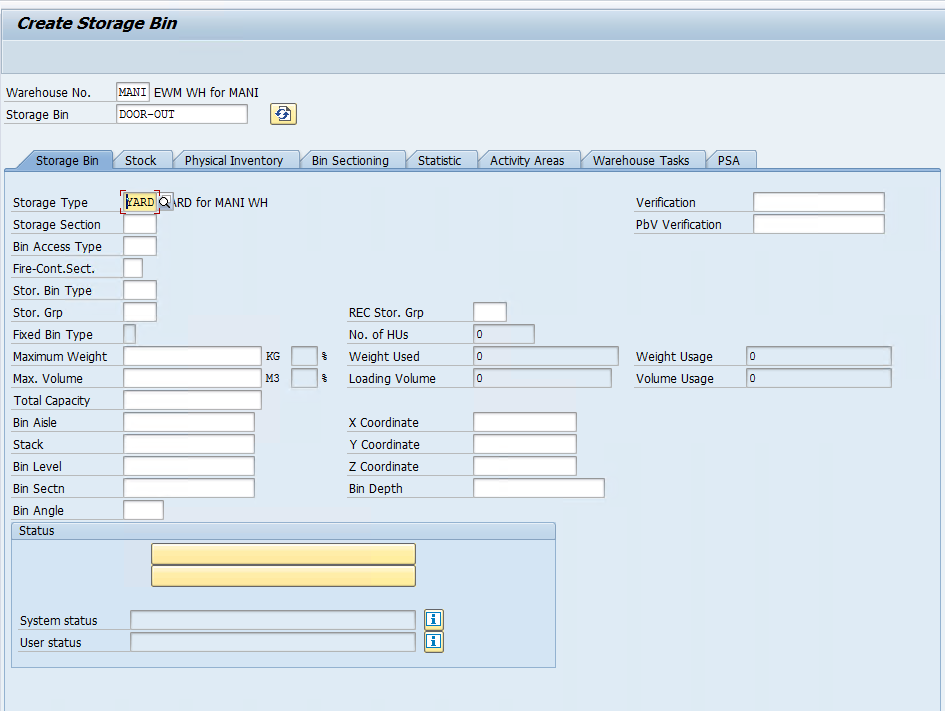Image resolution: width=945 pixels, height=711 pixels.
Task: Open the Physical Inventory tab
Action: 234,160
